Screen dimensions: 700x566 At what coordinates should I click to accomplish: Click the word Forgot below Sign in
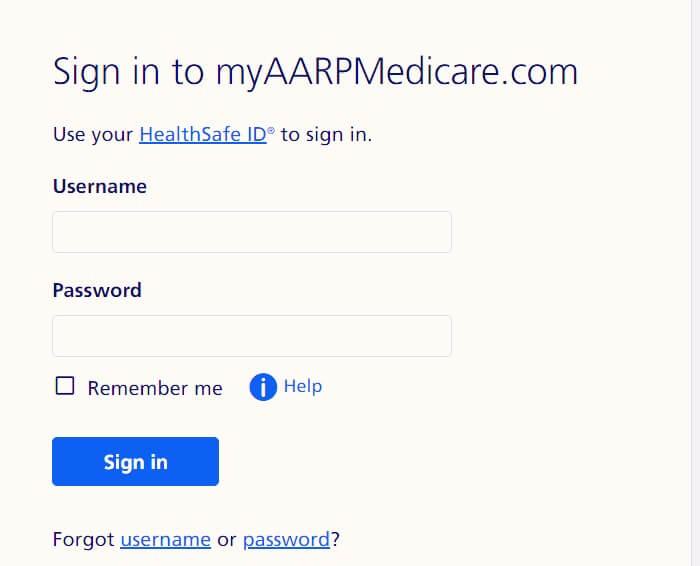click(83, 539)
